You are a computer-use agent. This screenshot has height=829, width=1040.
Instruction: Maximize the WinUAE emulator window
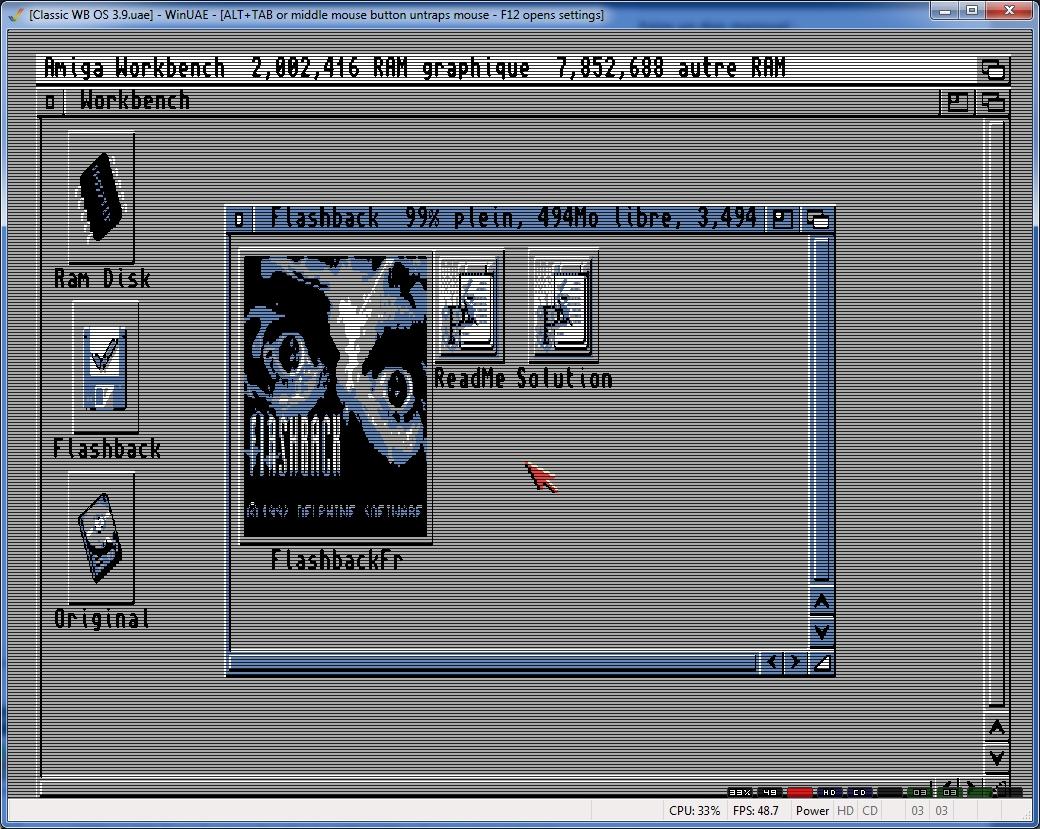[x=972, y=11]
